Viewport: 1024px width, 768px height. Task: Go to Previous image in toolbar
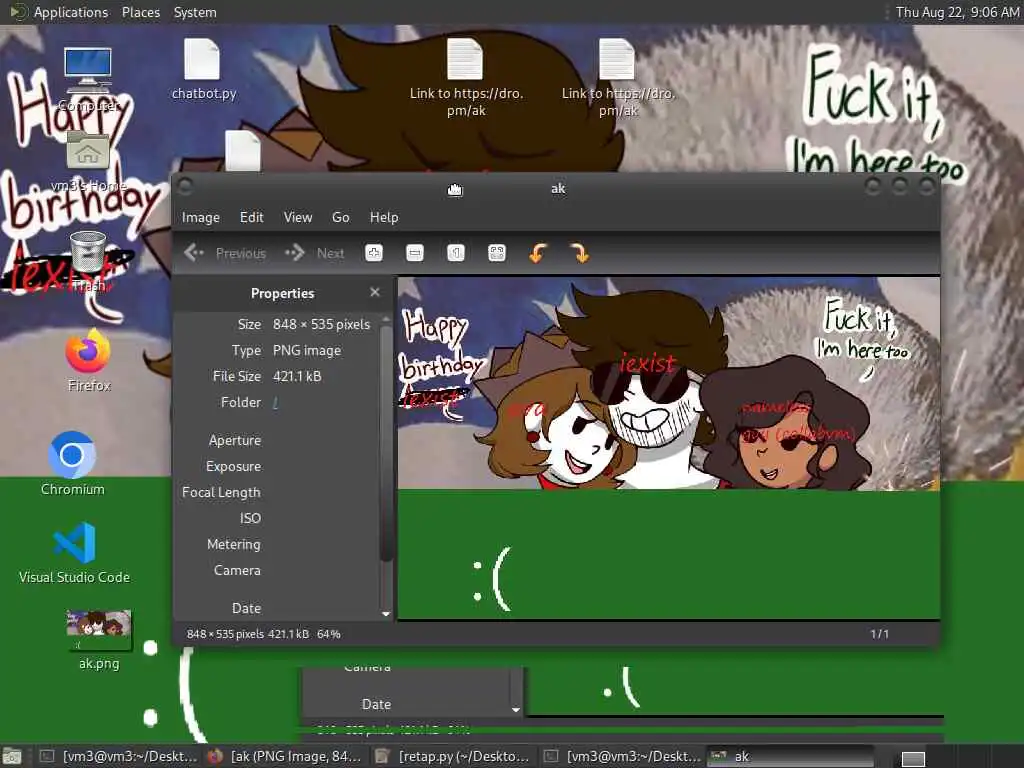pos(225,253)
